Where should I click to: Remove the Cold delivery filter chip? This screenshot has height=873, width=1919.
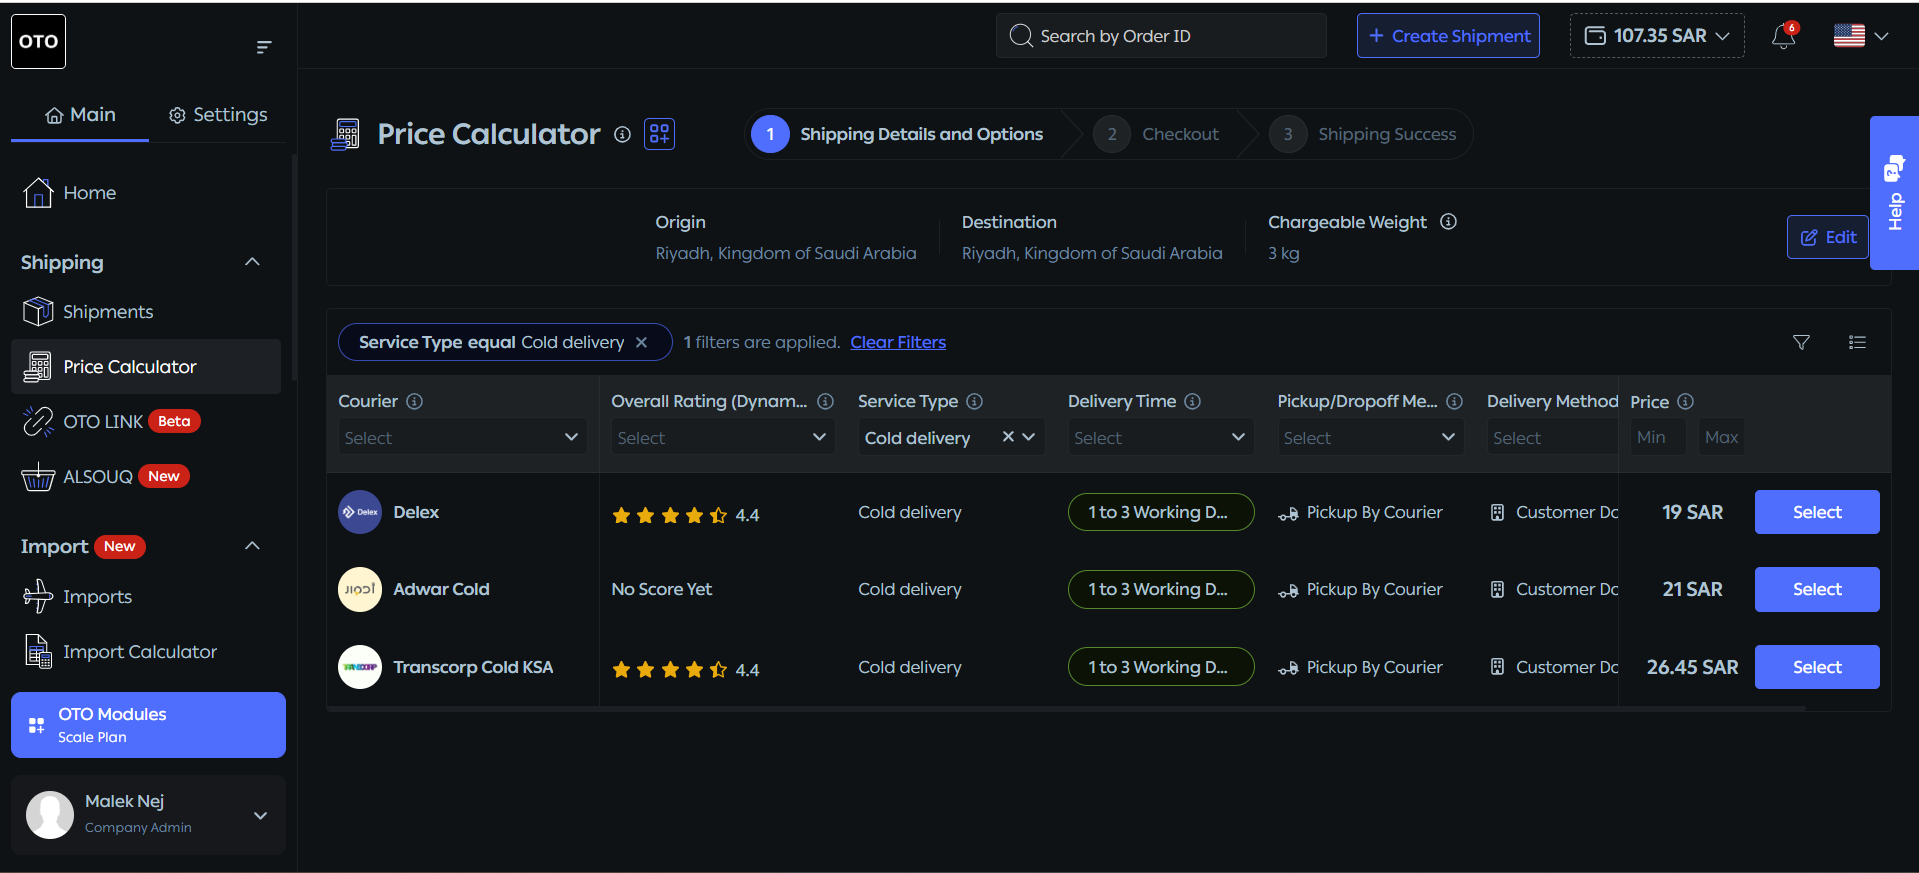point(641,343)
